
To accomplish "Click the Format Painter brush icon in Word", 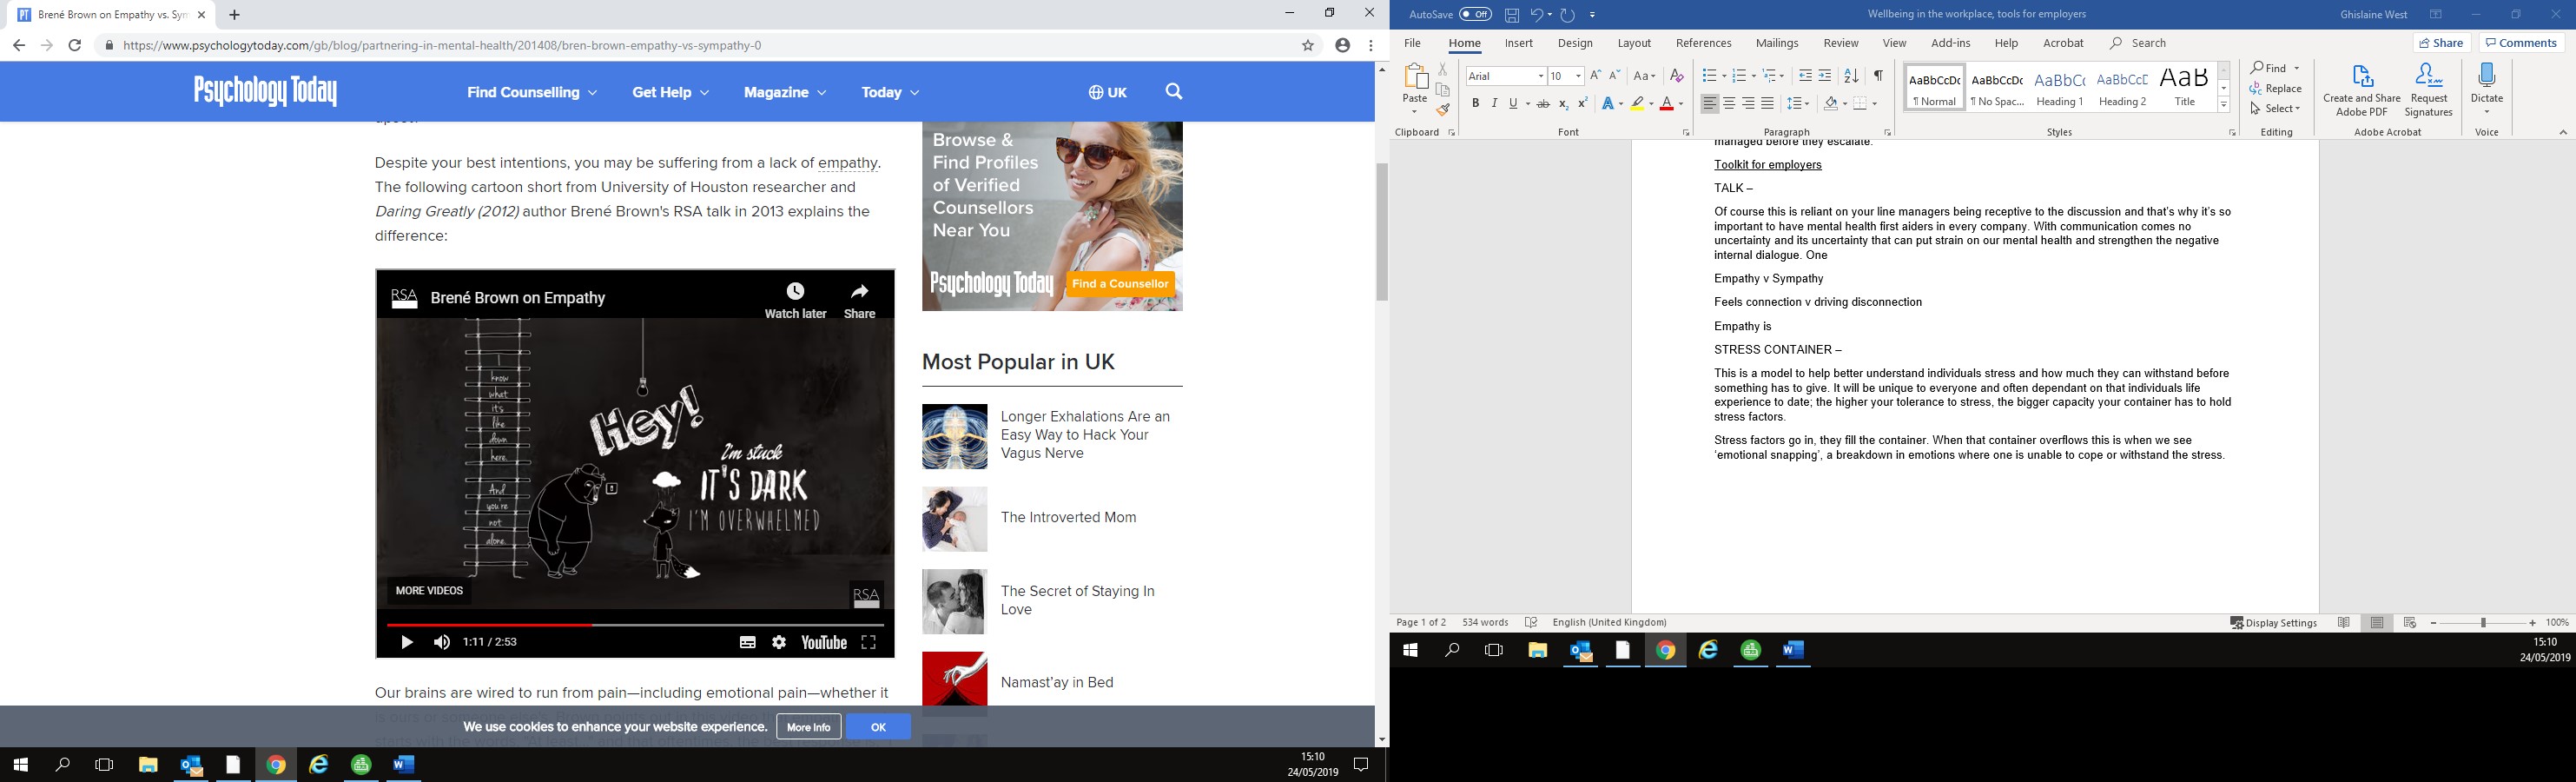I will click(x=1443, y=110).
